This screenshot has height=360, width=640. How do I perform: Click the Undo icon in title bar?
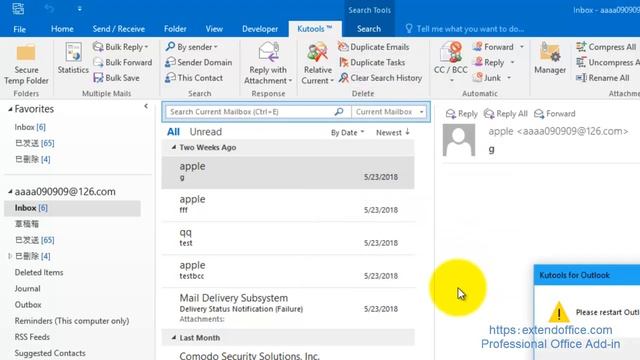49,9
